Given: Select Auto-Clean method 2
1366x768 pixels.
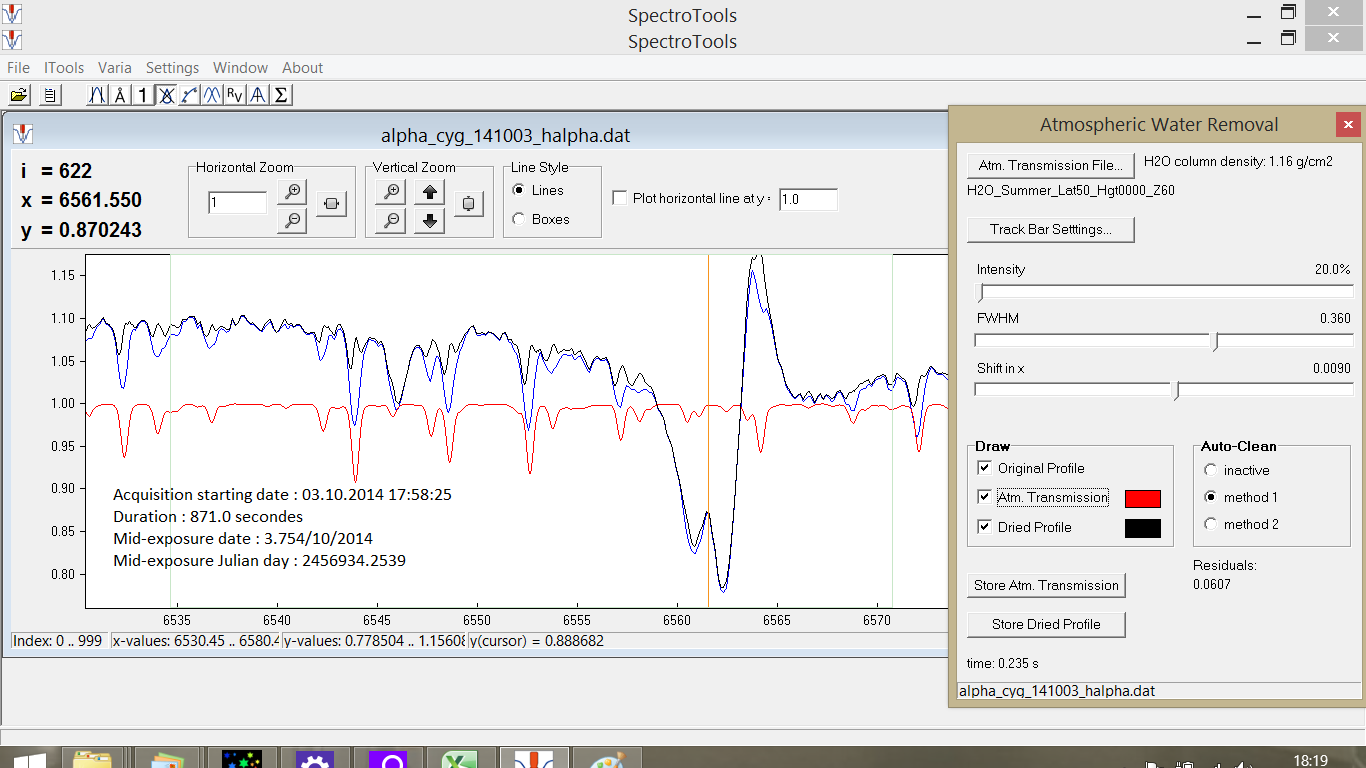Looking at the screenshot, I should (1211, 524).
